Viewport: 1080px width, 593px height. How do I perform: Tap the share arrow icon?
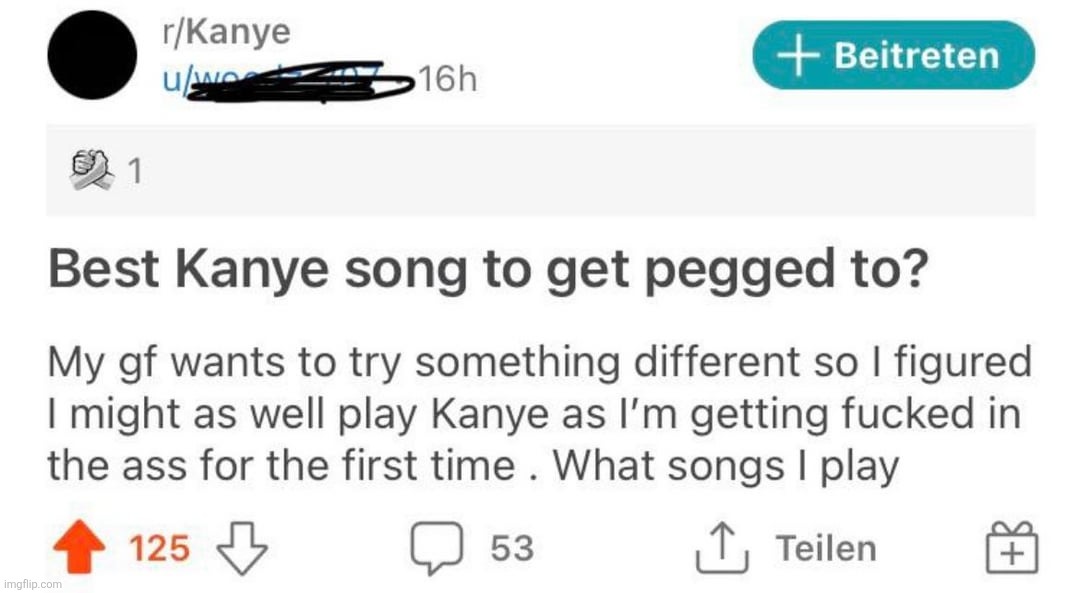coord(722,548)
